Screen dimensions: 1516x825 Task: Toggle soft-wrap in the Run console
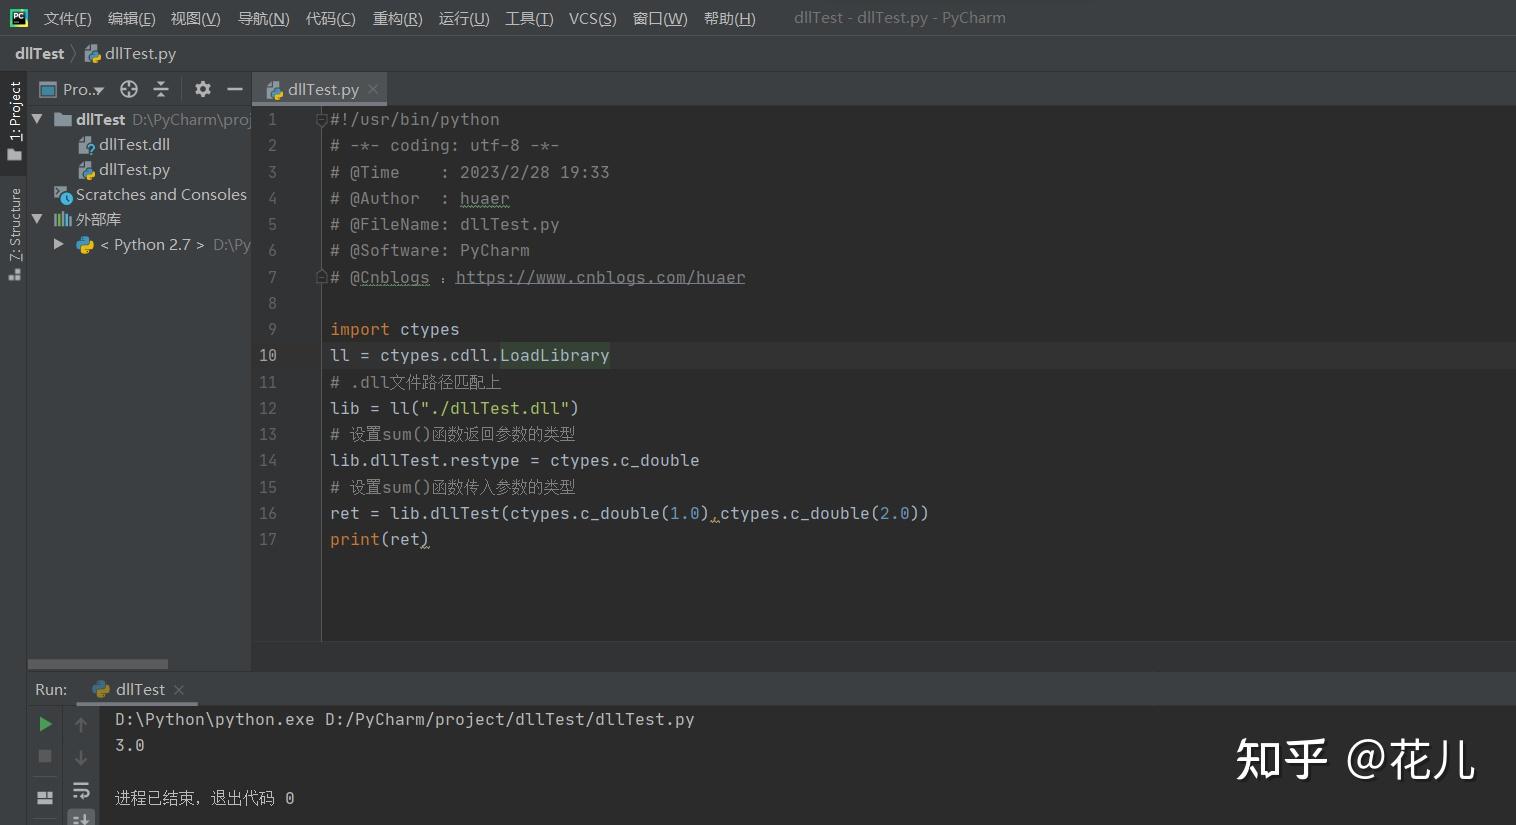(x=80, y=791)
